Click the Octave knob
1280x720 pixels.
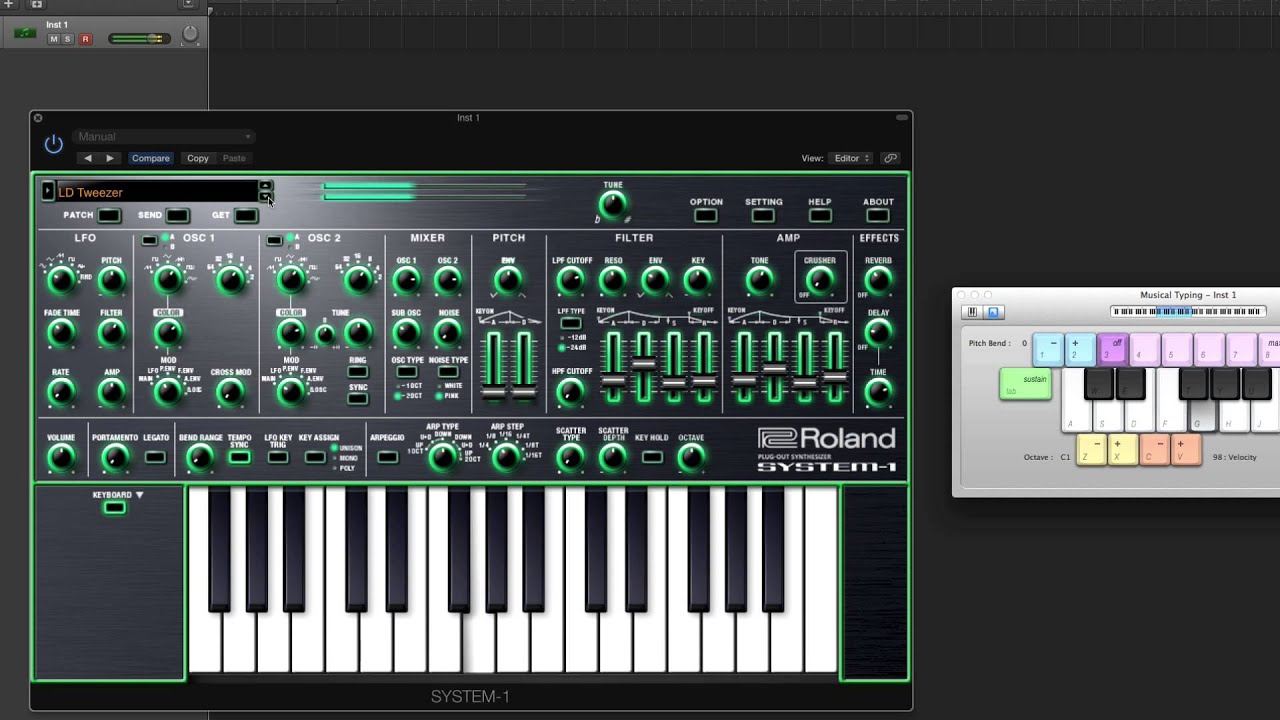(x=691, y=458)
